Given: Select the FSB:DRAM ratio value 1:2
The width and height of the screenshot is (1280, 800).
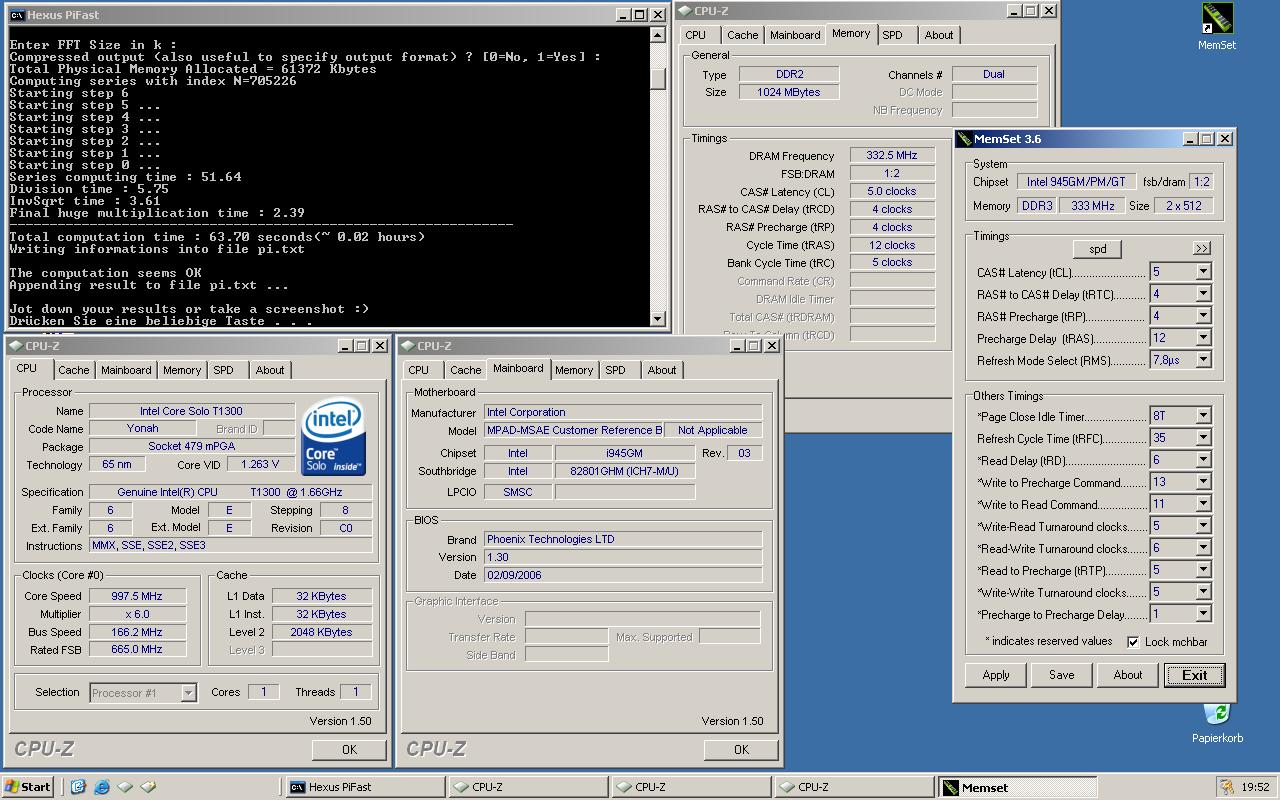Looking at the screenshot, I should coord(892,174).
